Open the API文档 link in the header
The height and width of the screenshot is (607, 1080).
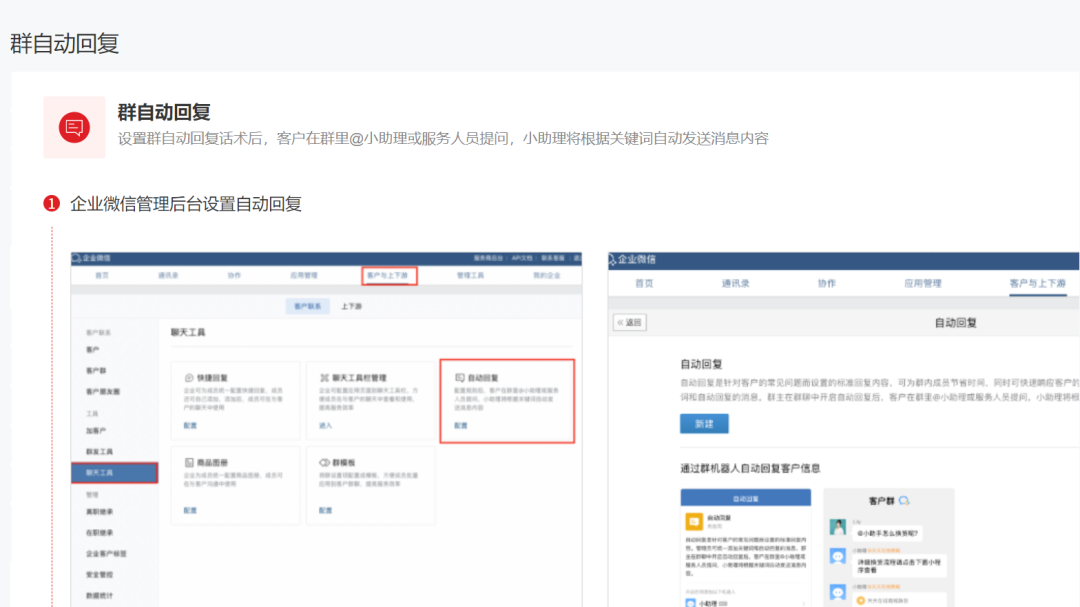tap(525, 258)
